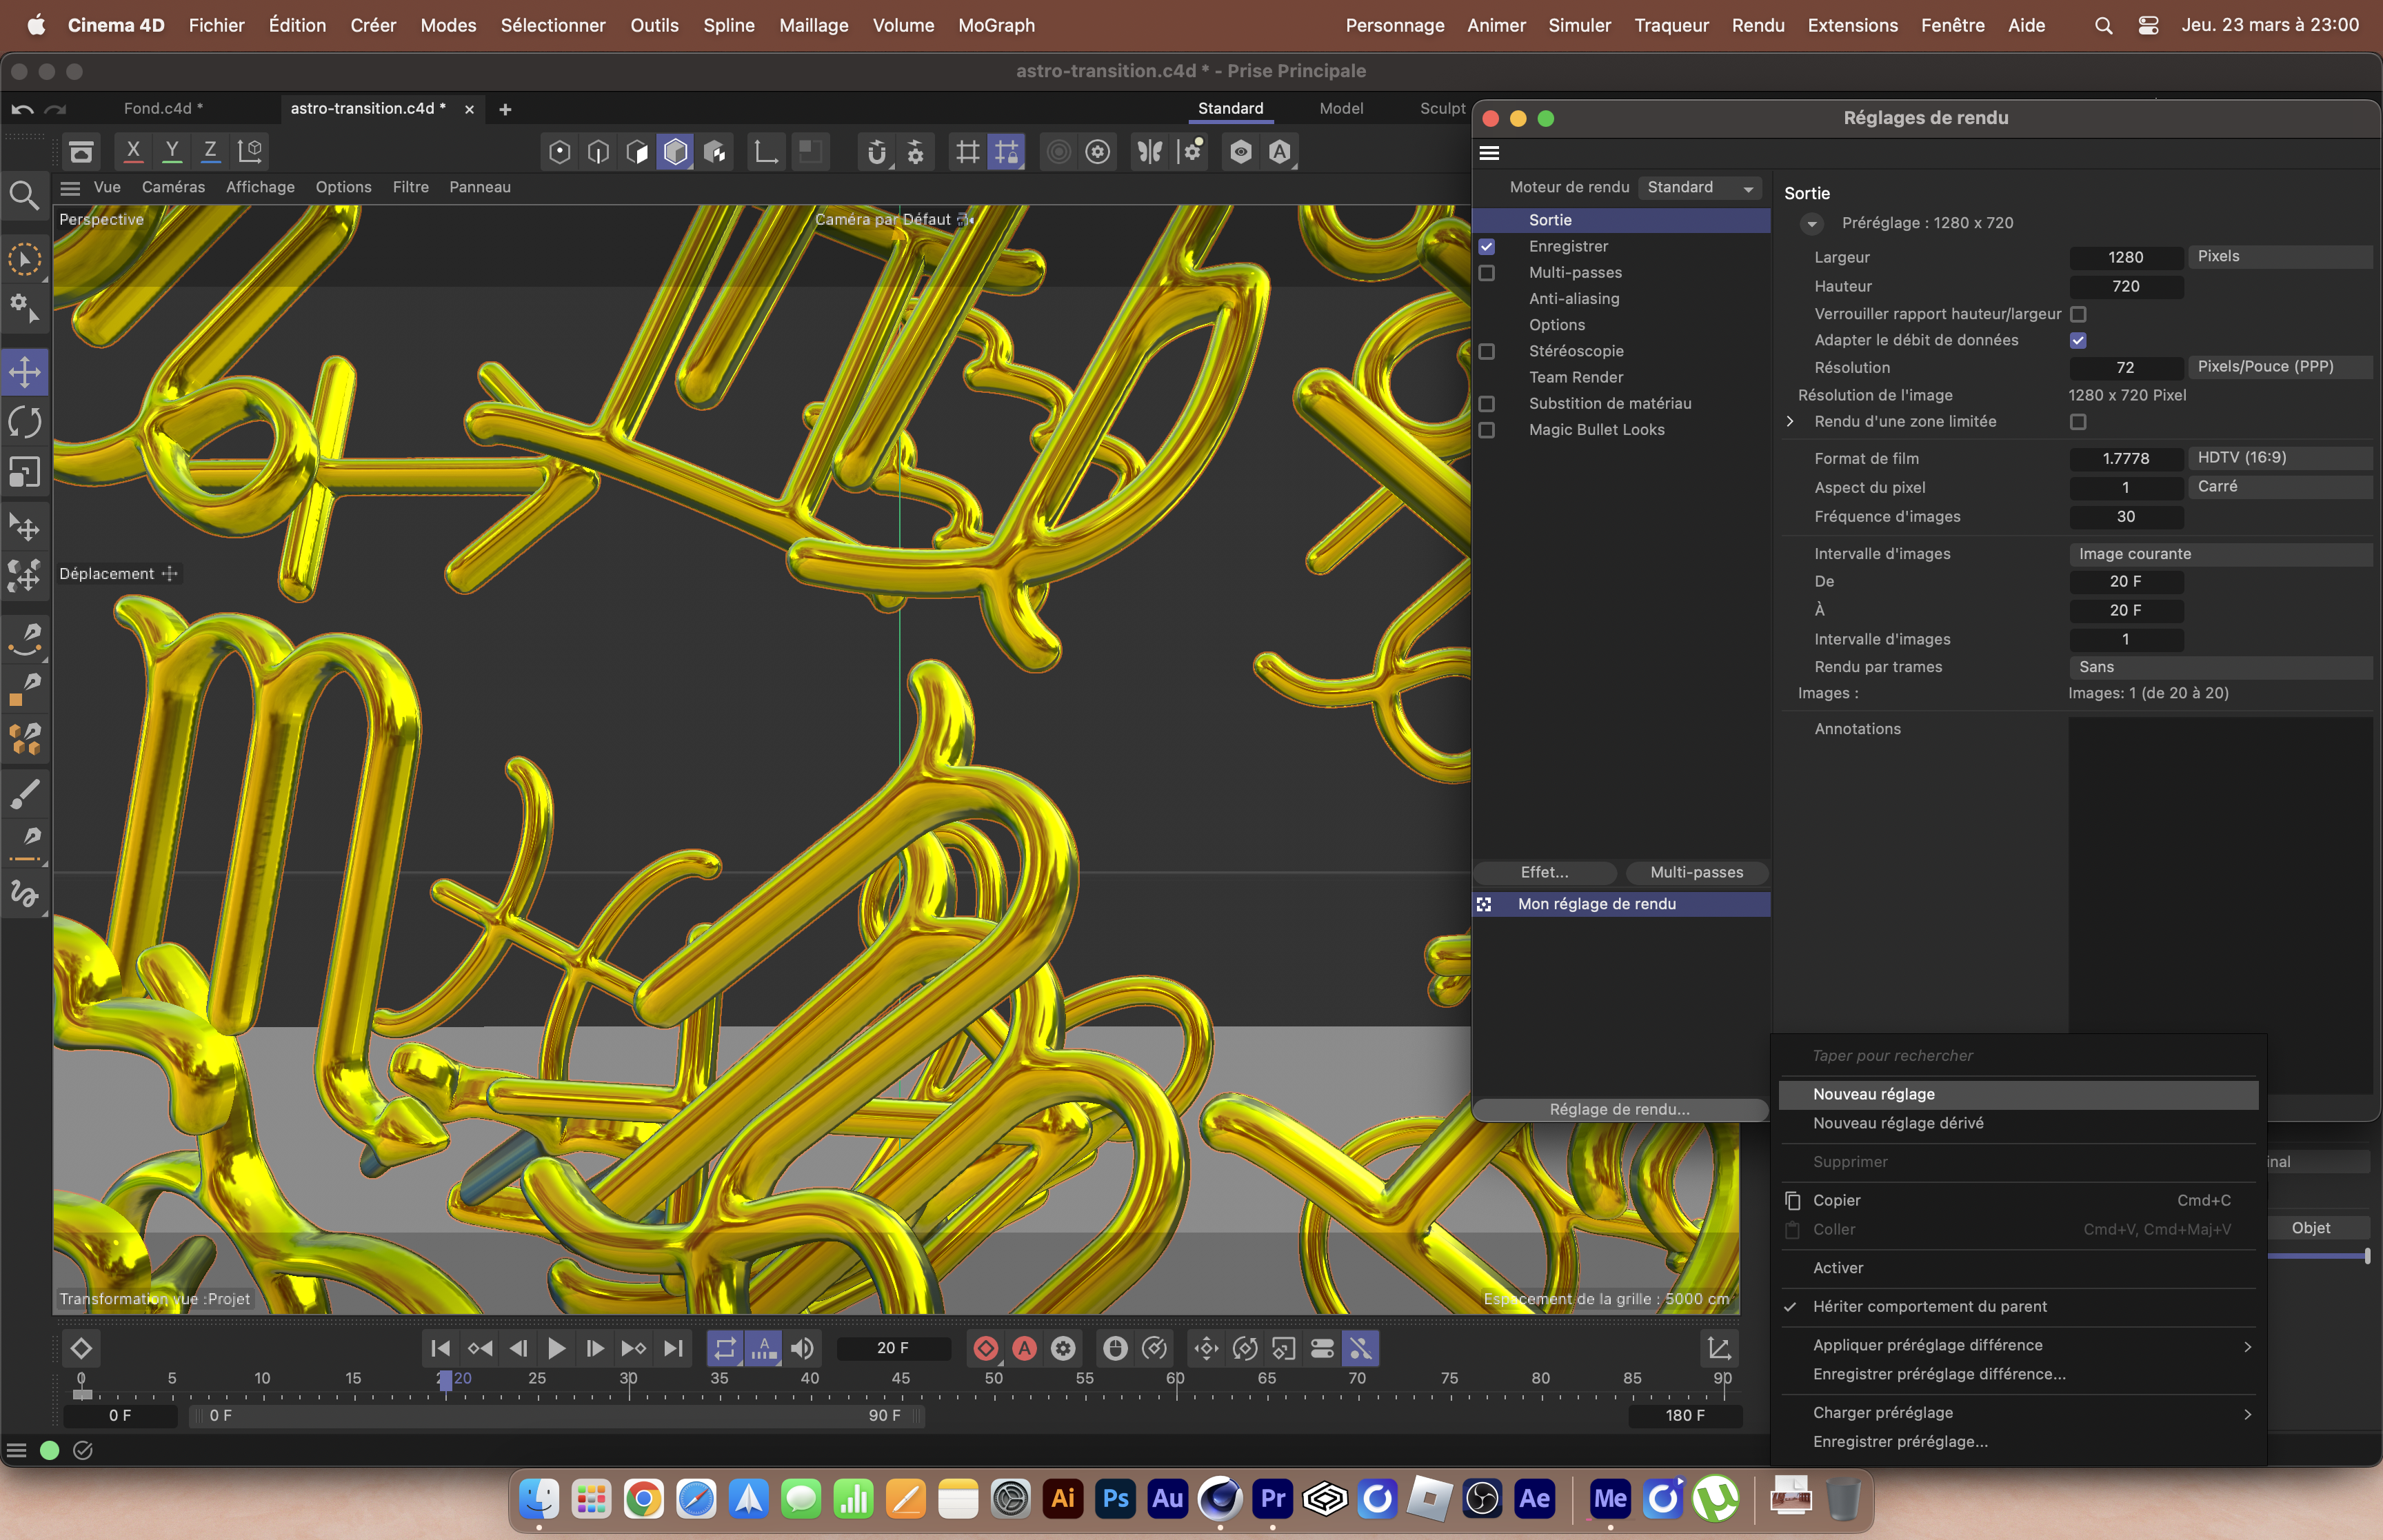Step to next frame
Image resolution: width=2383 pixels, height=1540 pixels.
(x=595, y=1349)
